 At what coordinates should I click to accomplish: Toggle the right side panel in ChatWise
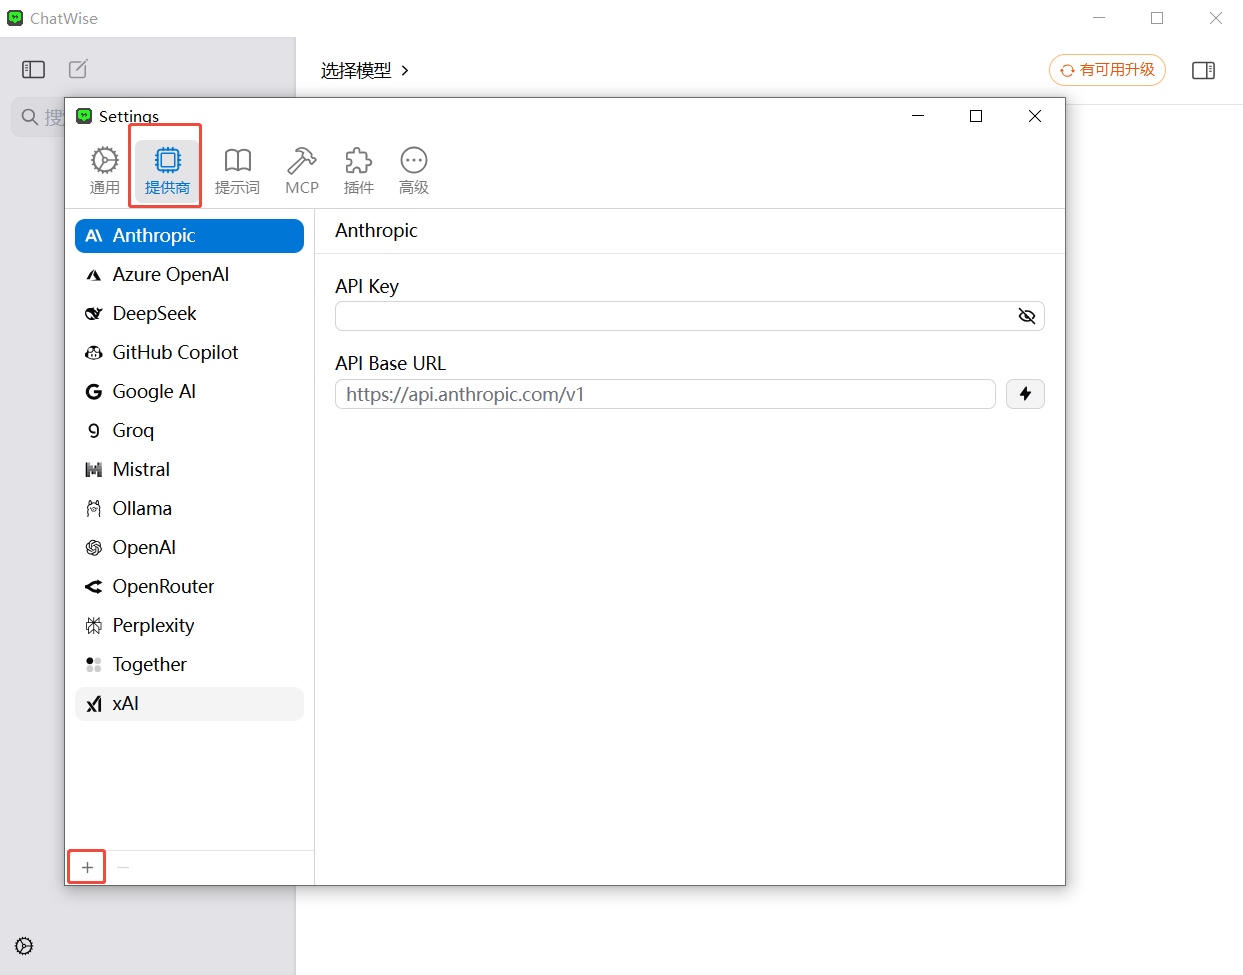tap(1203, 70)
